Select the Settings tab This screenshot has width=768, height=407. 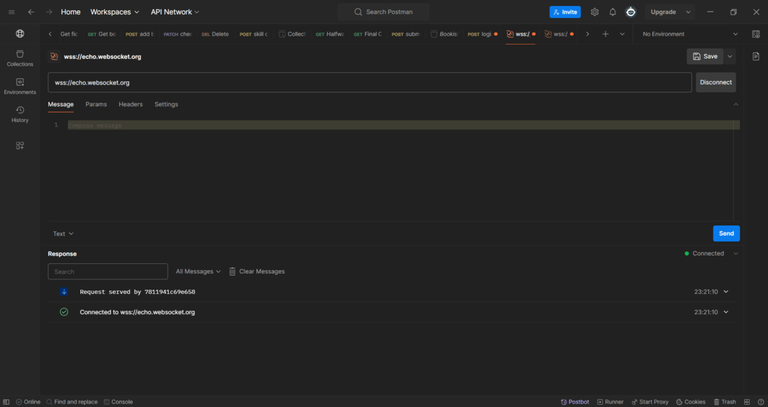tap(167, 104)
